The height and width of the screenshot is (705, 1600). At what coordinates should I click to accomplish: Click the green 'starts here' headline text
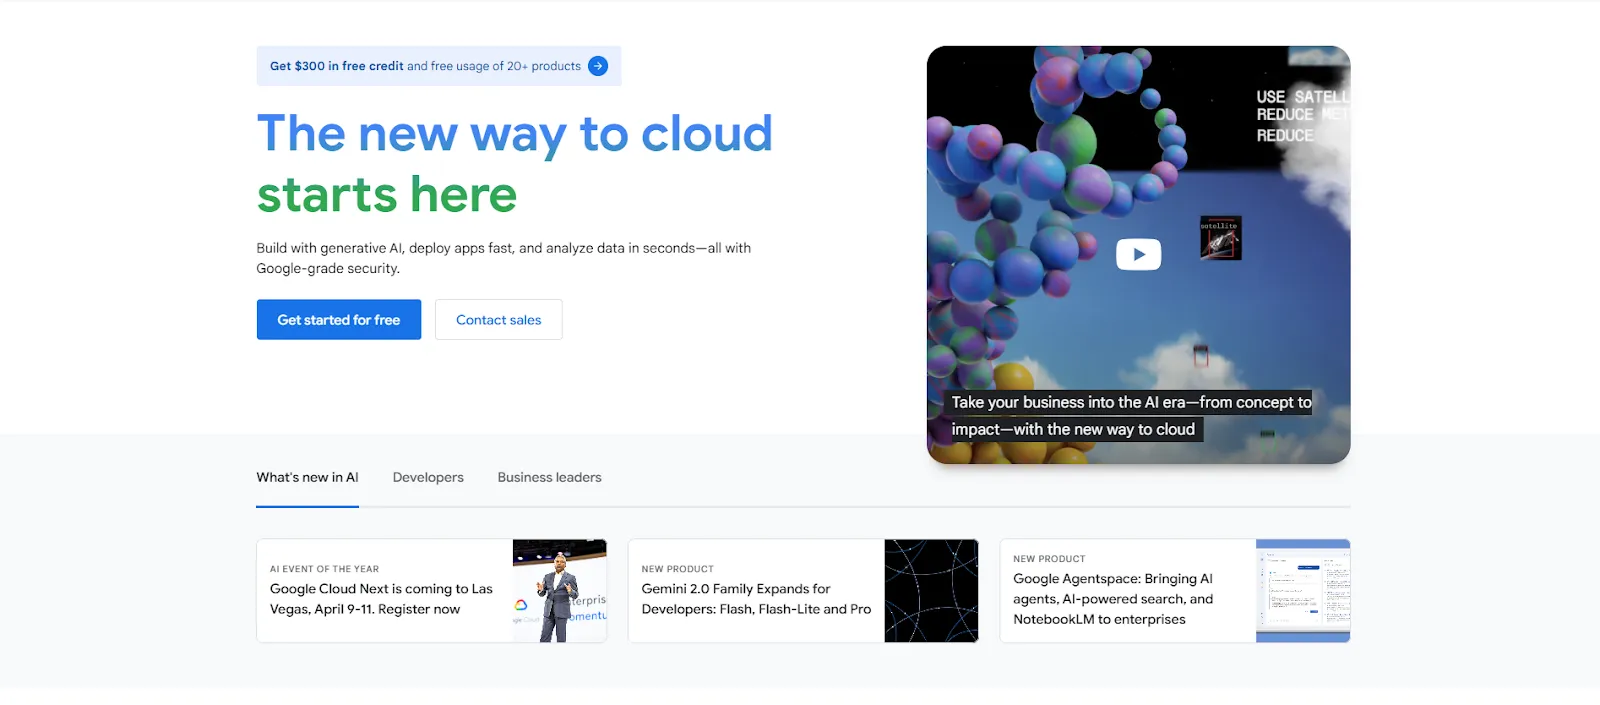[x=387, y=195]
